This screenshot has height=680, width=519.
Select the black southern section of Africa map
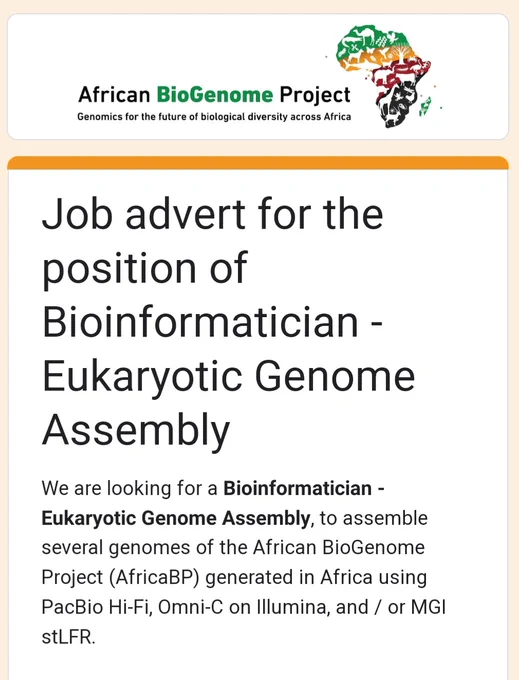tap(398, 105)
